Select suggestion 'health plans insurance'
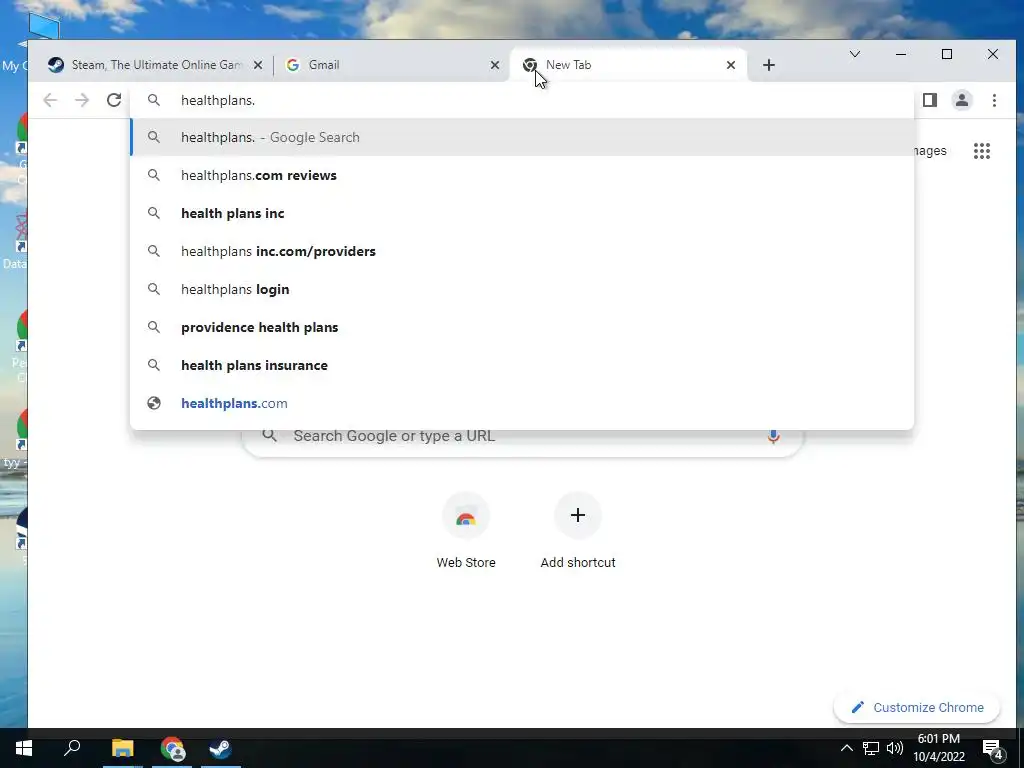This screenshot has height=768, width=1024. [522, 364]
